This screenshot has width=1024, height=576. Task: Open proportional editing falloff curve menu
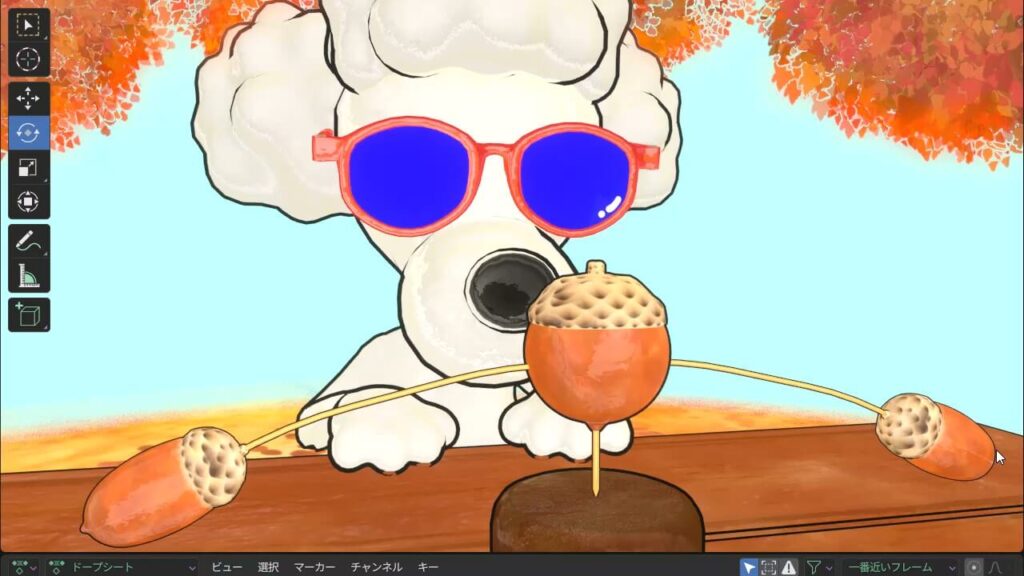tap(996, 567)
